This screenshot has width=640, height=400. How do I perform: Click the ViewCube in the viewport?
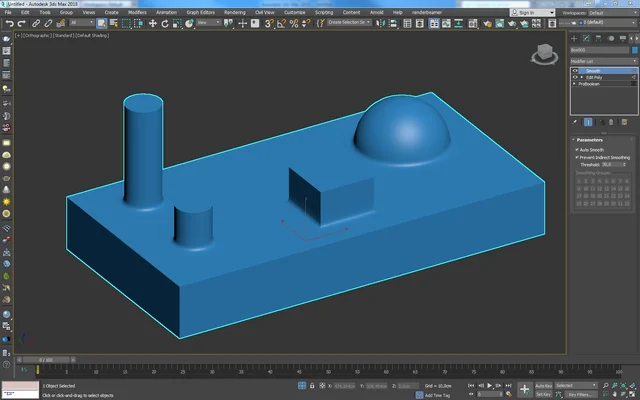(544, 54)
